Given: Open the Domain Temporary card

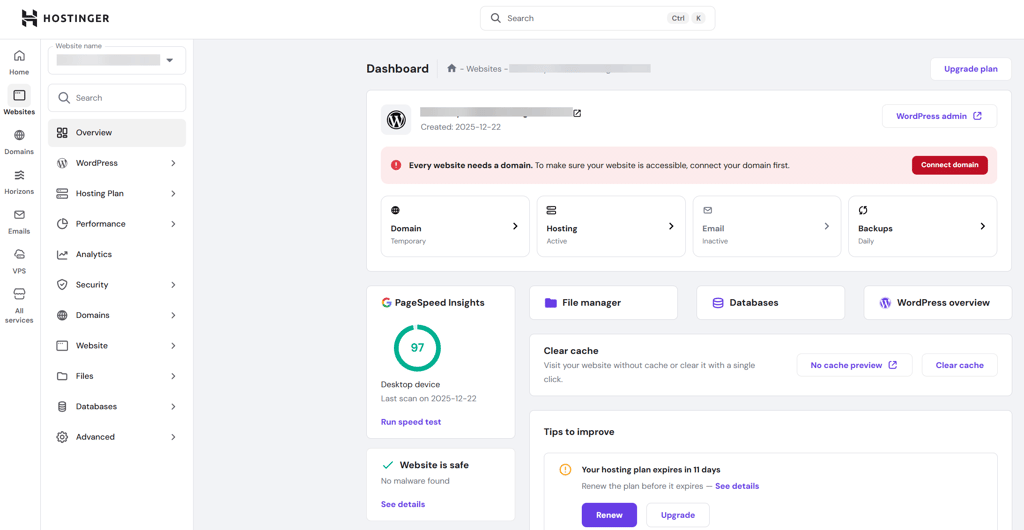Looking at the screenshot, I should tap(455, 226).
